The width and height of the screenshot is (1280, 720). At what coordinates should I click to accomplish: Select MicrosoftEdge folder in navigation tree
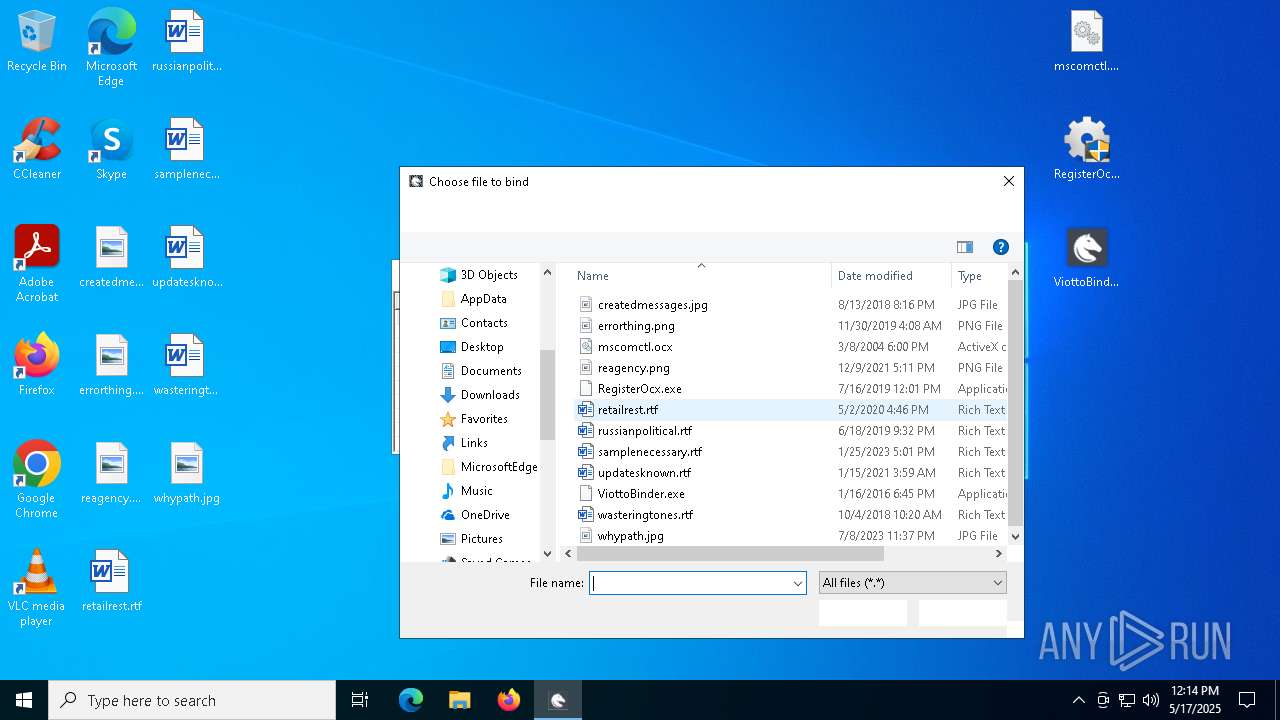point(489,467)
